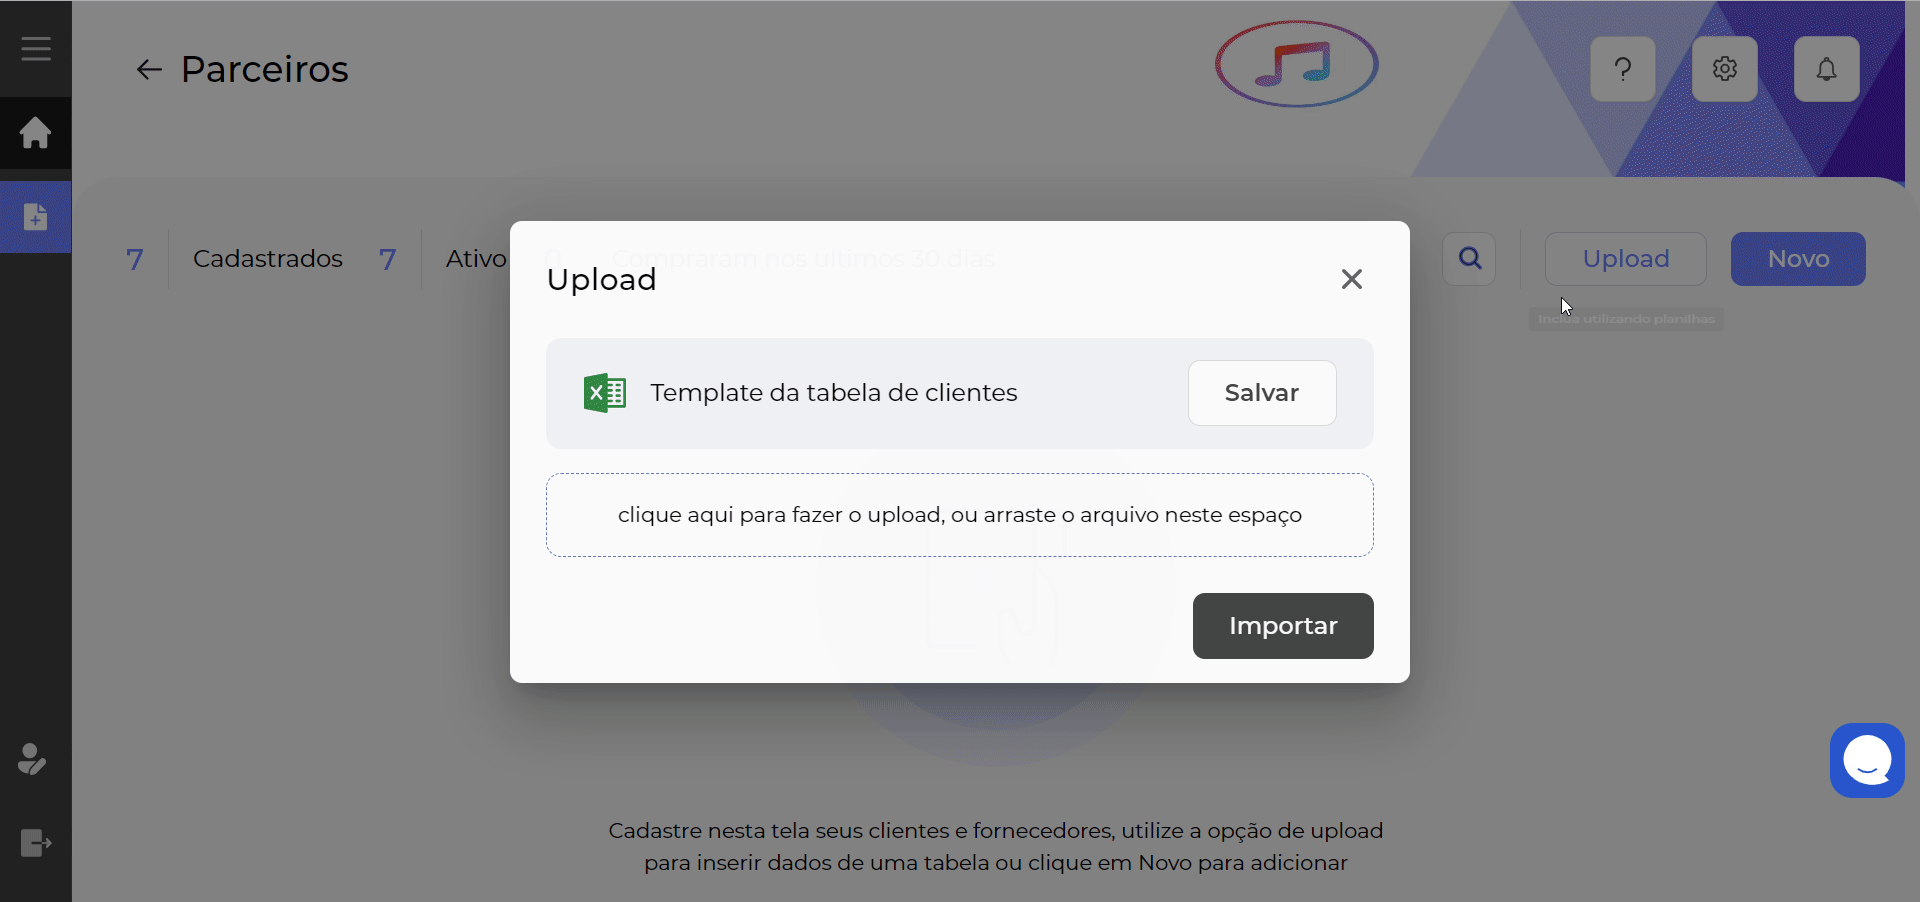Click Importar to import the file
This screenshot has width=1920, height=902.
(1283, 626)
